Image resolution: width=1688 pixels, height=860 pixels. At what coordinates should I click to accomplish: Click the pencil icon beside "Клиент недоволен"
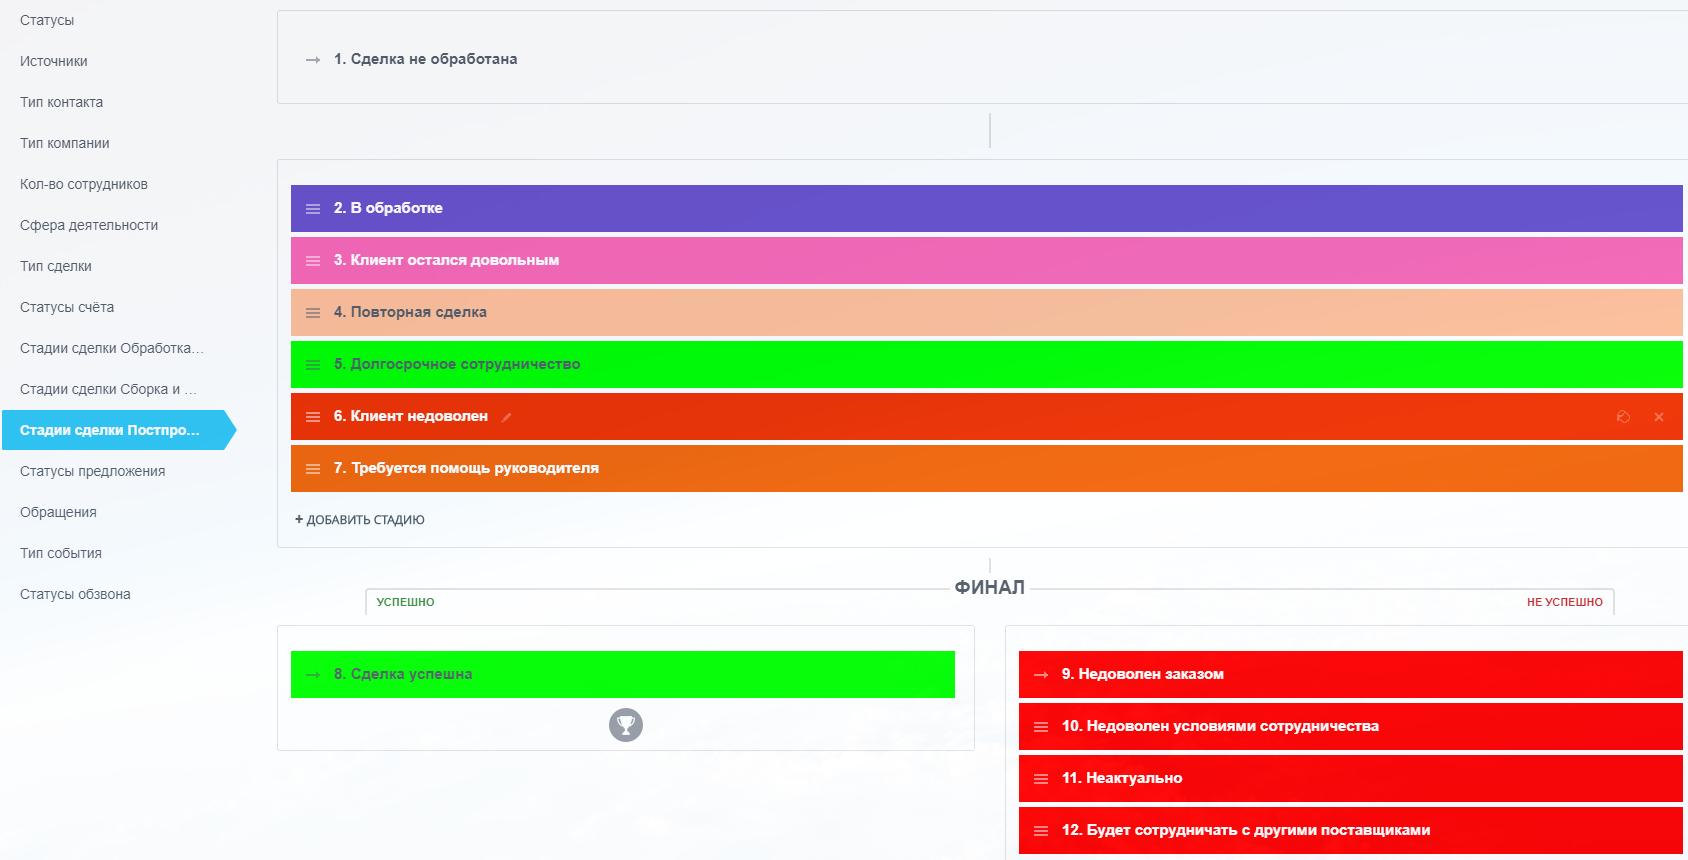pos(506,418)
